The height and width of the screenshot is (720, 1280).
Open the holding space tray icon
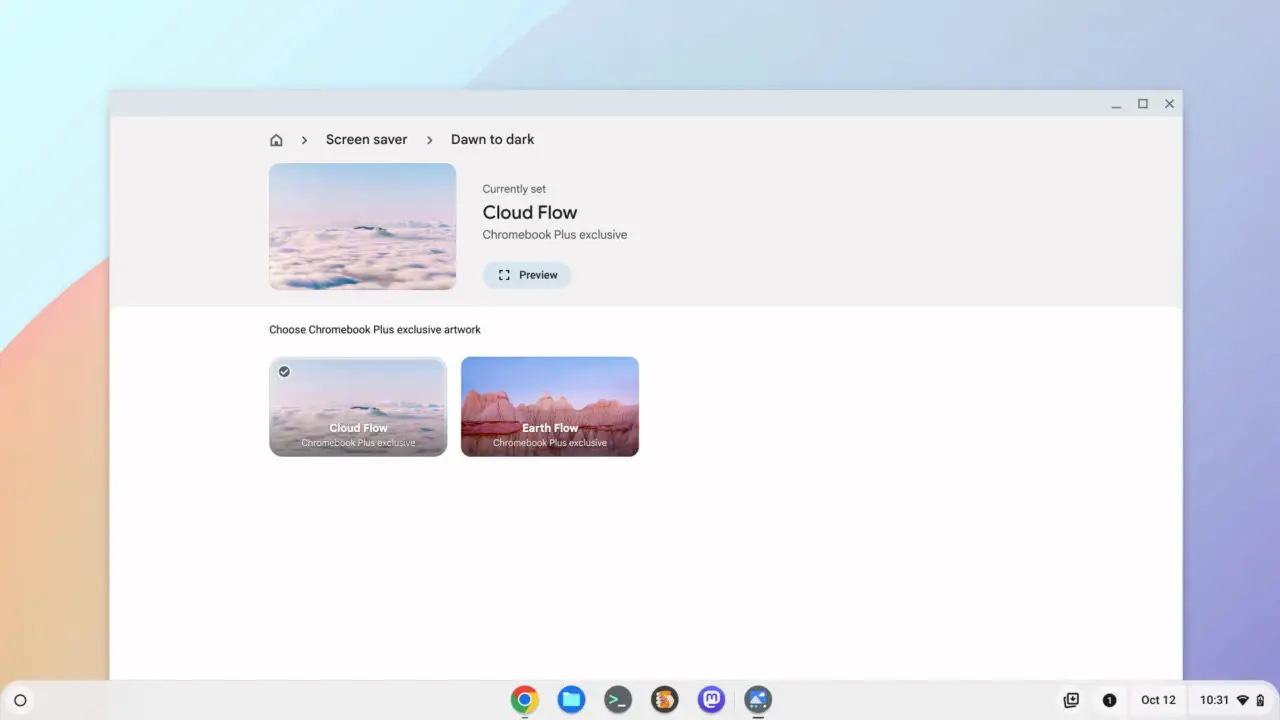coord(1071,700)
